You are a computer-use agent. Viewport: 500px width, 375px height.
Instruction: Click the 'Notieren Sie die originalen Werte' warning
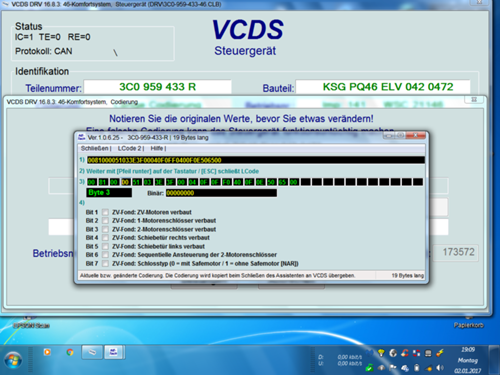[241, 119]
